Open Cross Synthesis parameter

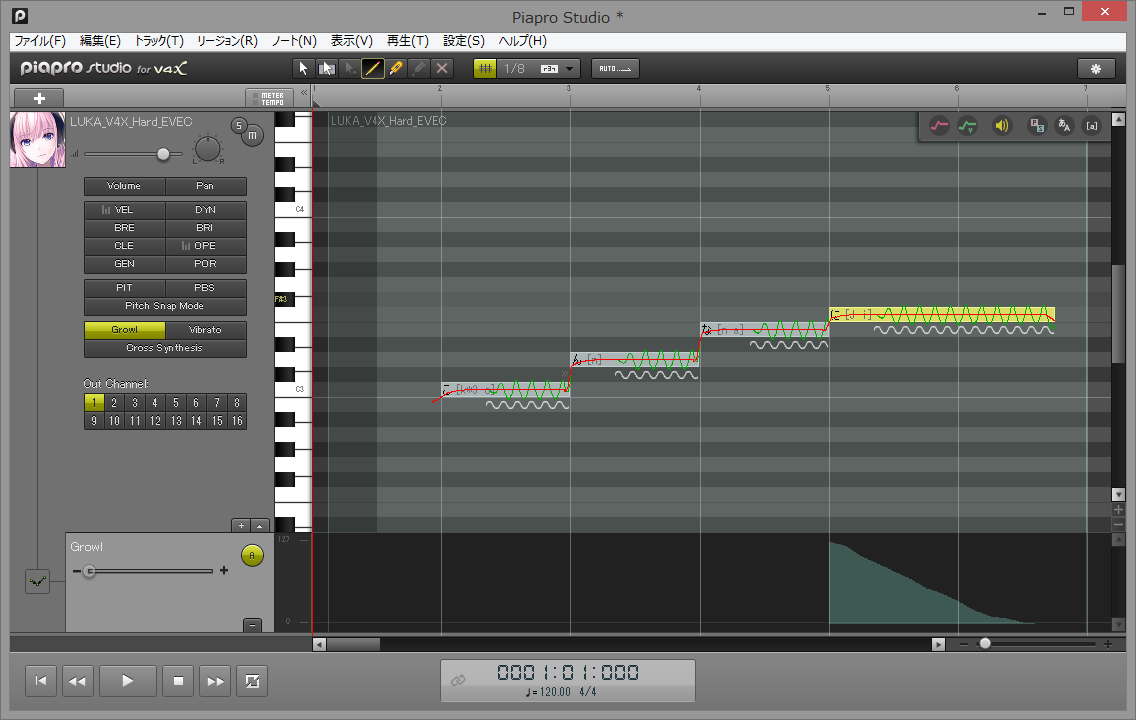point(165,348)
